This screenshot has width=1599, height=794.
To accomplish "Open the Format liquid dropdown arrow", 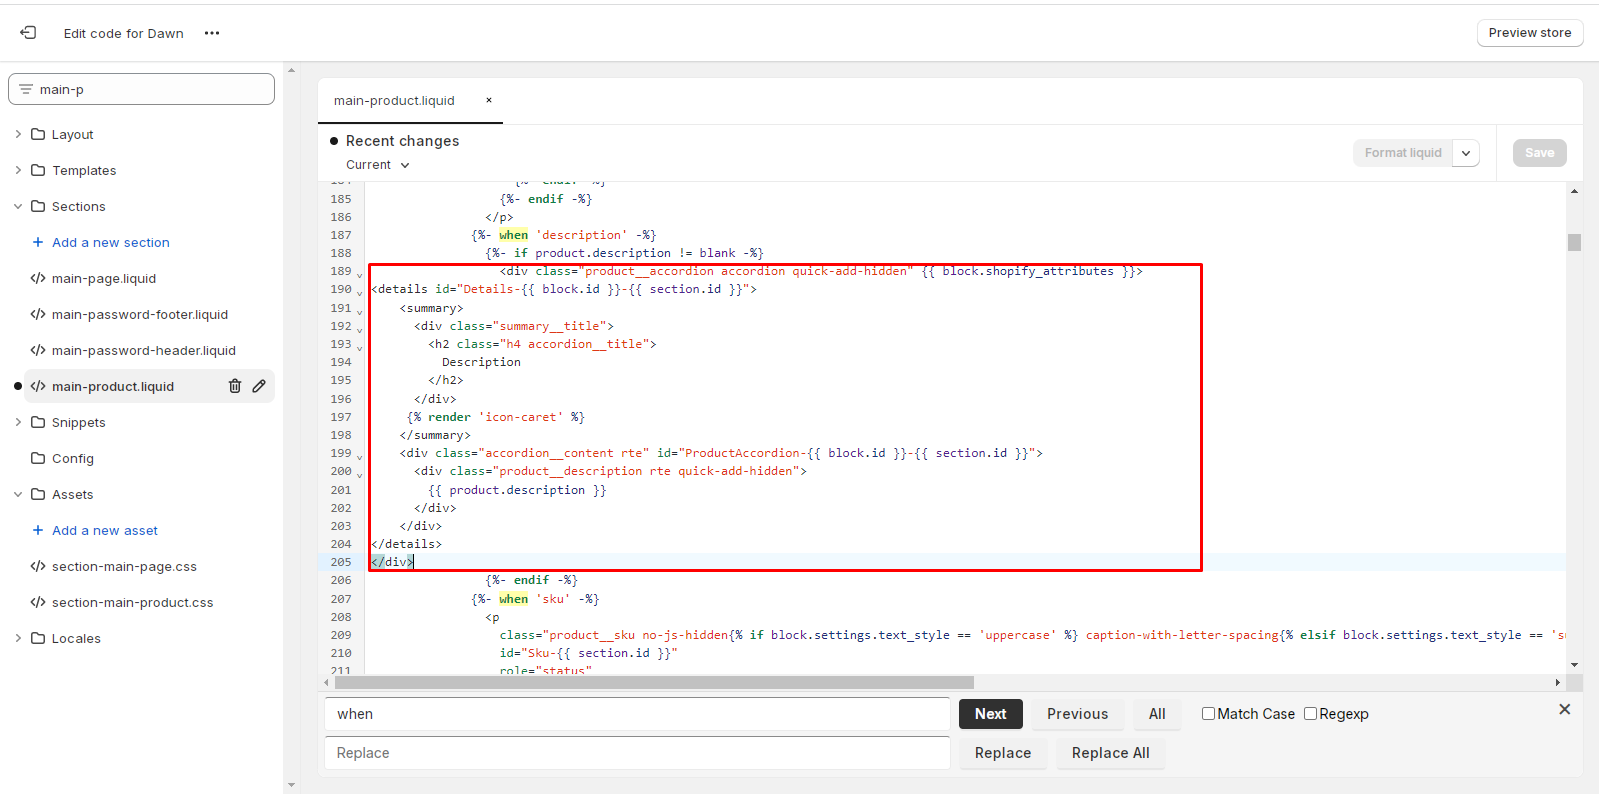I will 1466,153.
